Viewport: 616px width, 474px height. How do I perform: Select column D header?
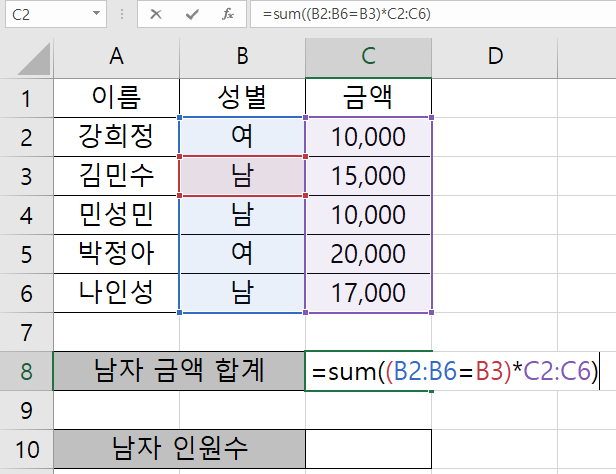[495, 56]
